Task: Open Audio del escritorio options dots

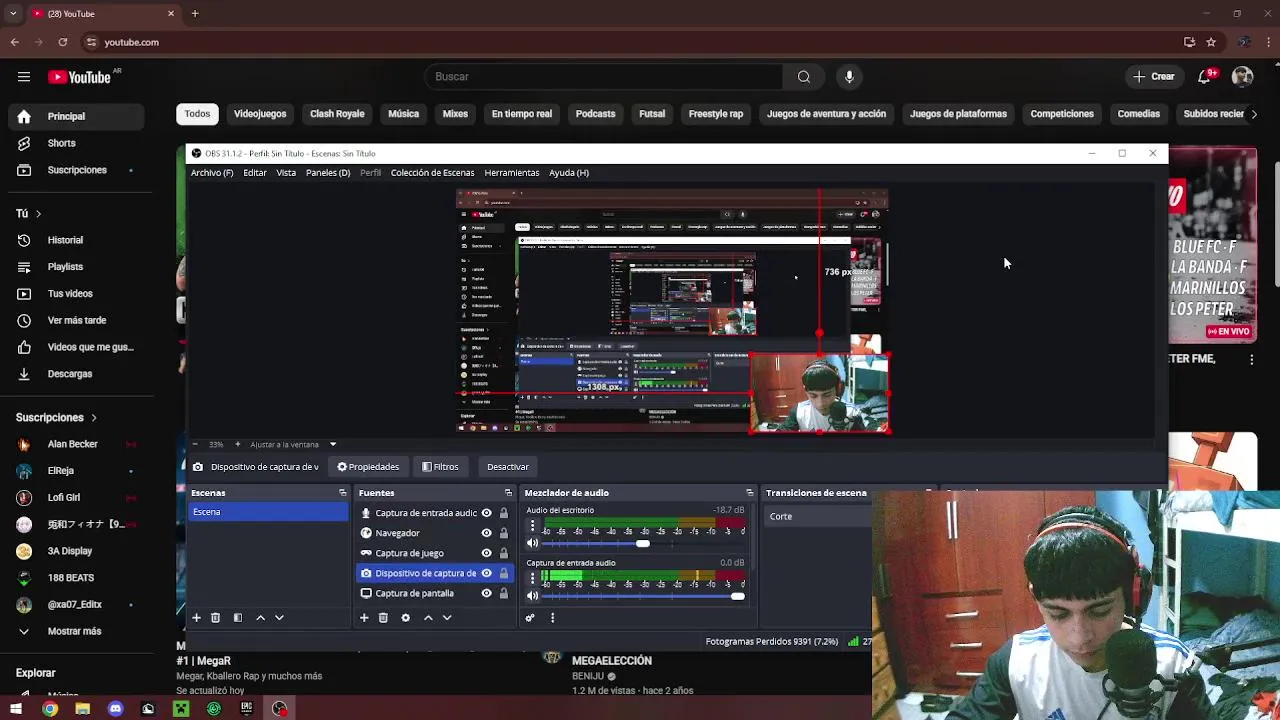Action: (532, 525)
